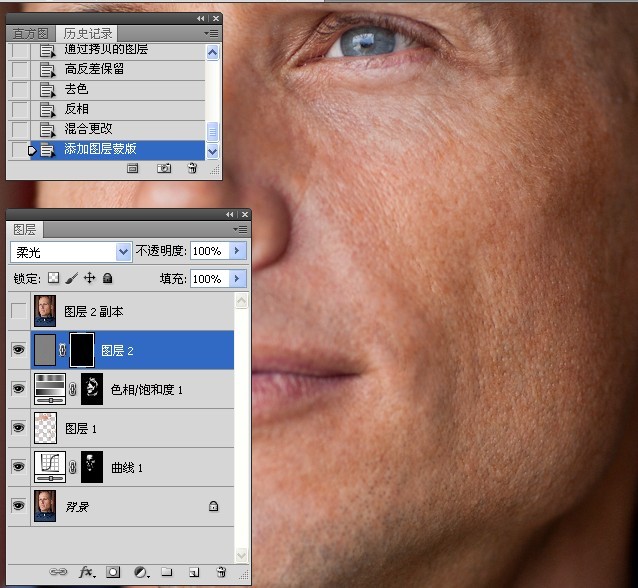Select the 去色 history state
The width and height of the screenshot is (638, 588).
(x=76, y=89)
